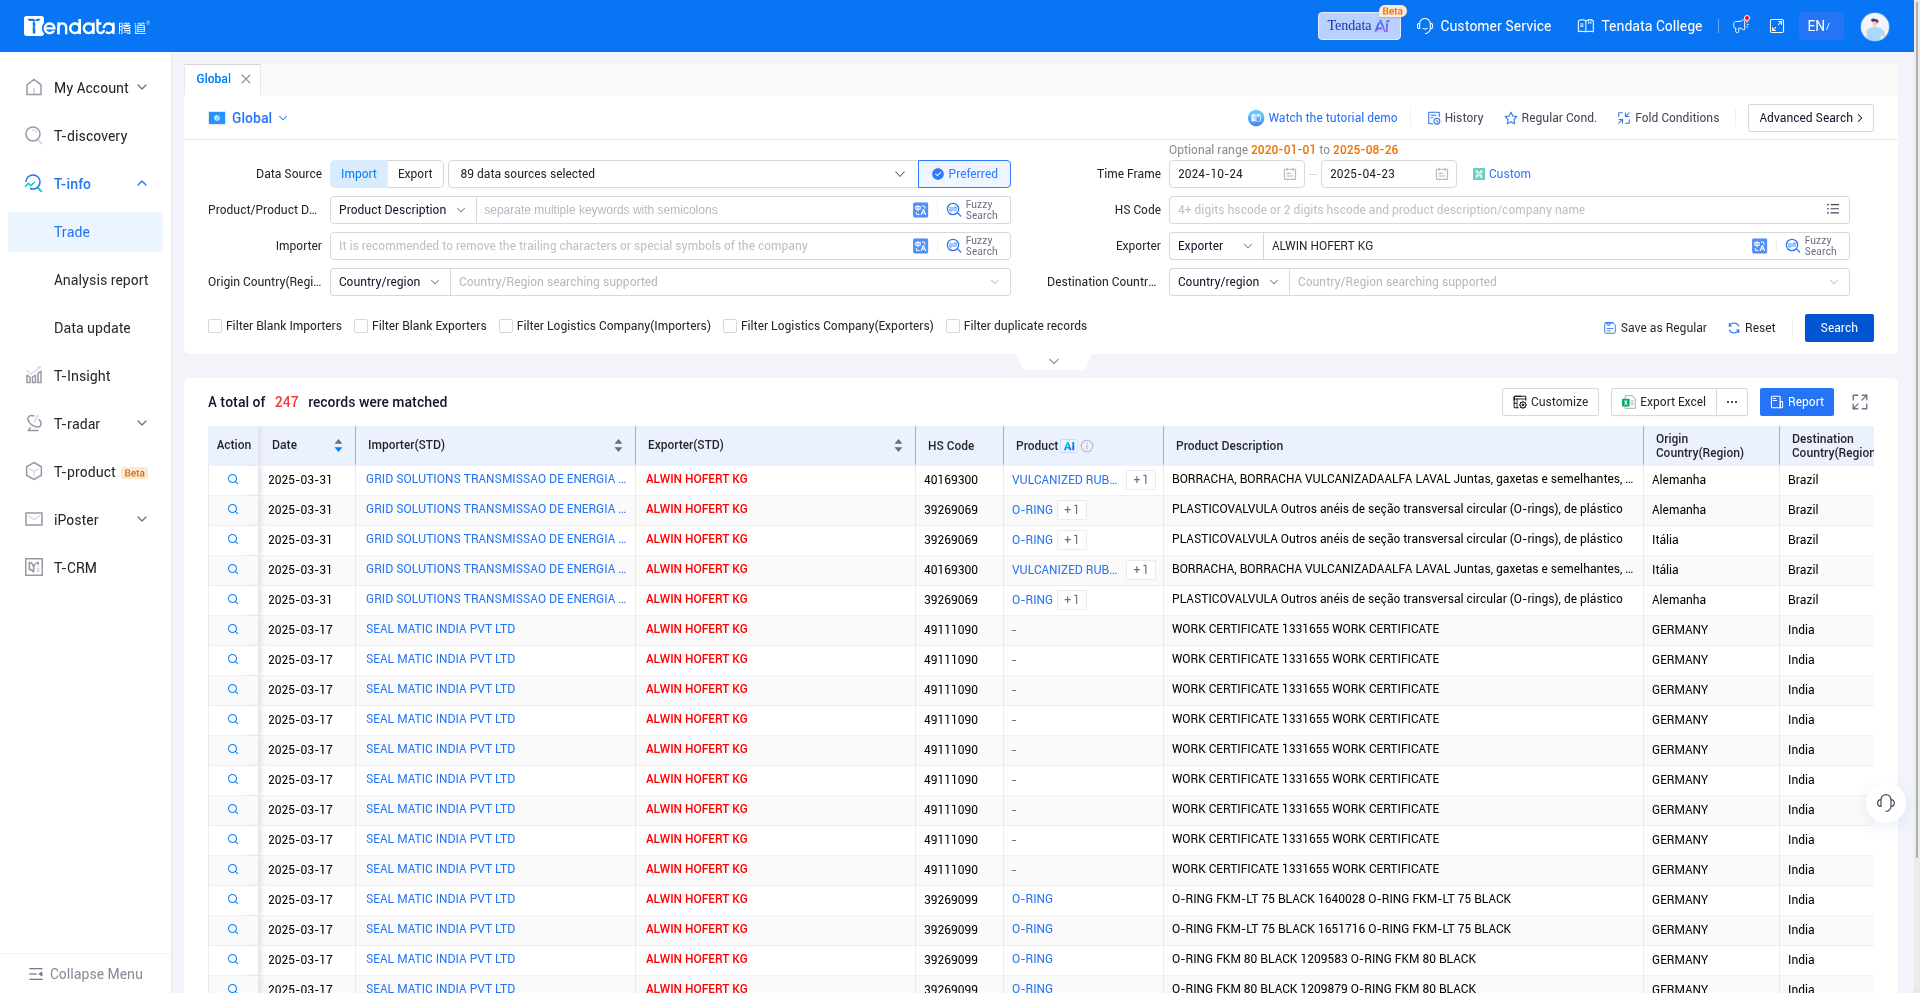Image resolution: width=1920 pixels, height=993 pixels.
Task: Click Fold Conditions
Action: [x=1668, y=118]
